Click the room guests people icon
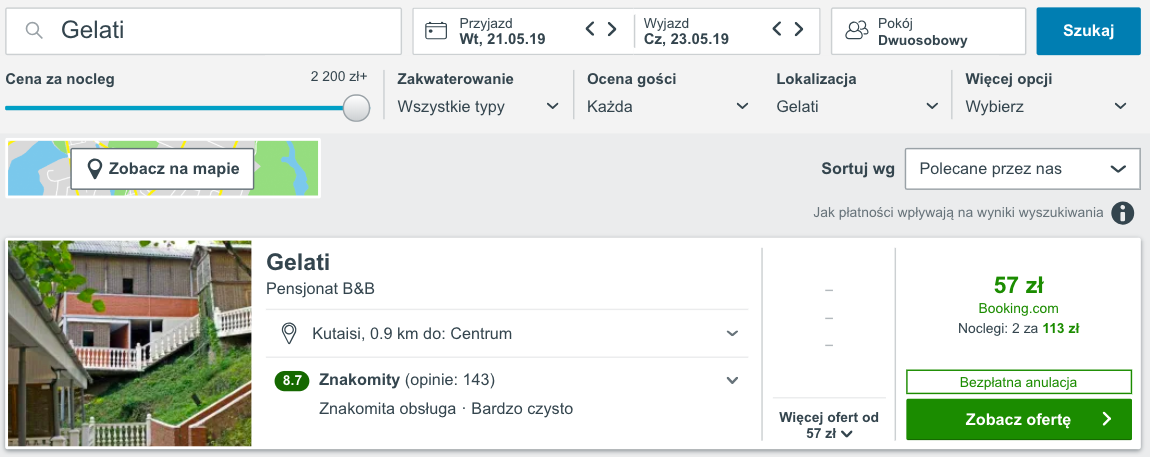 click(857, 31)
